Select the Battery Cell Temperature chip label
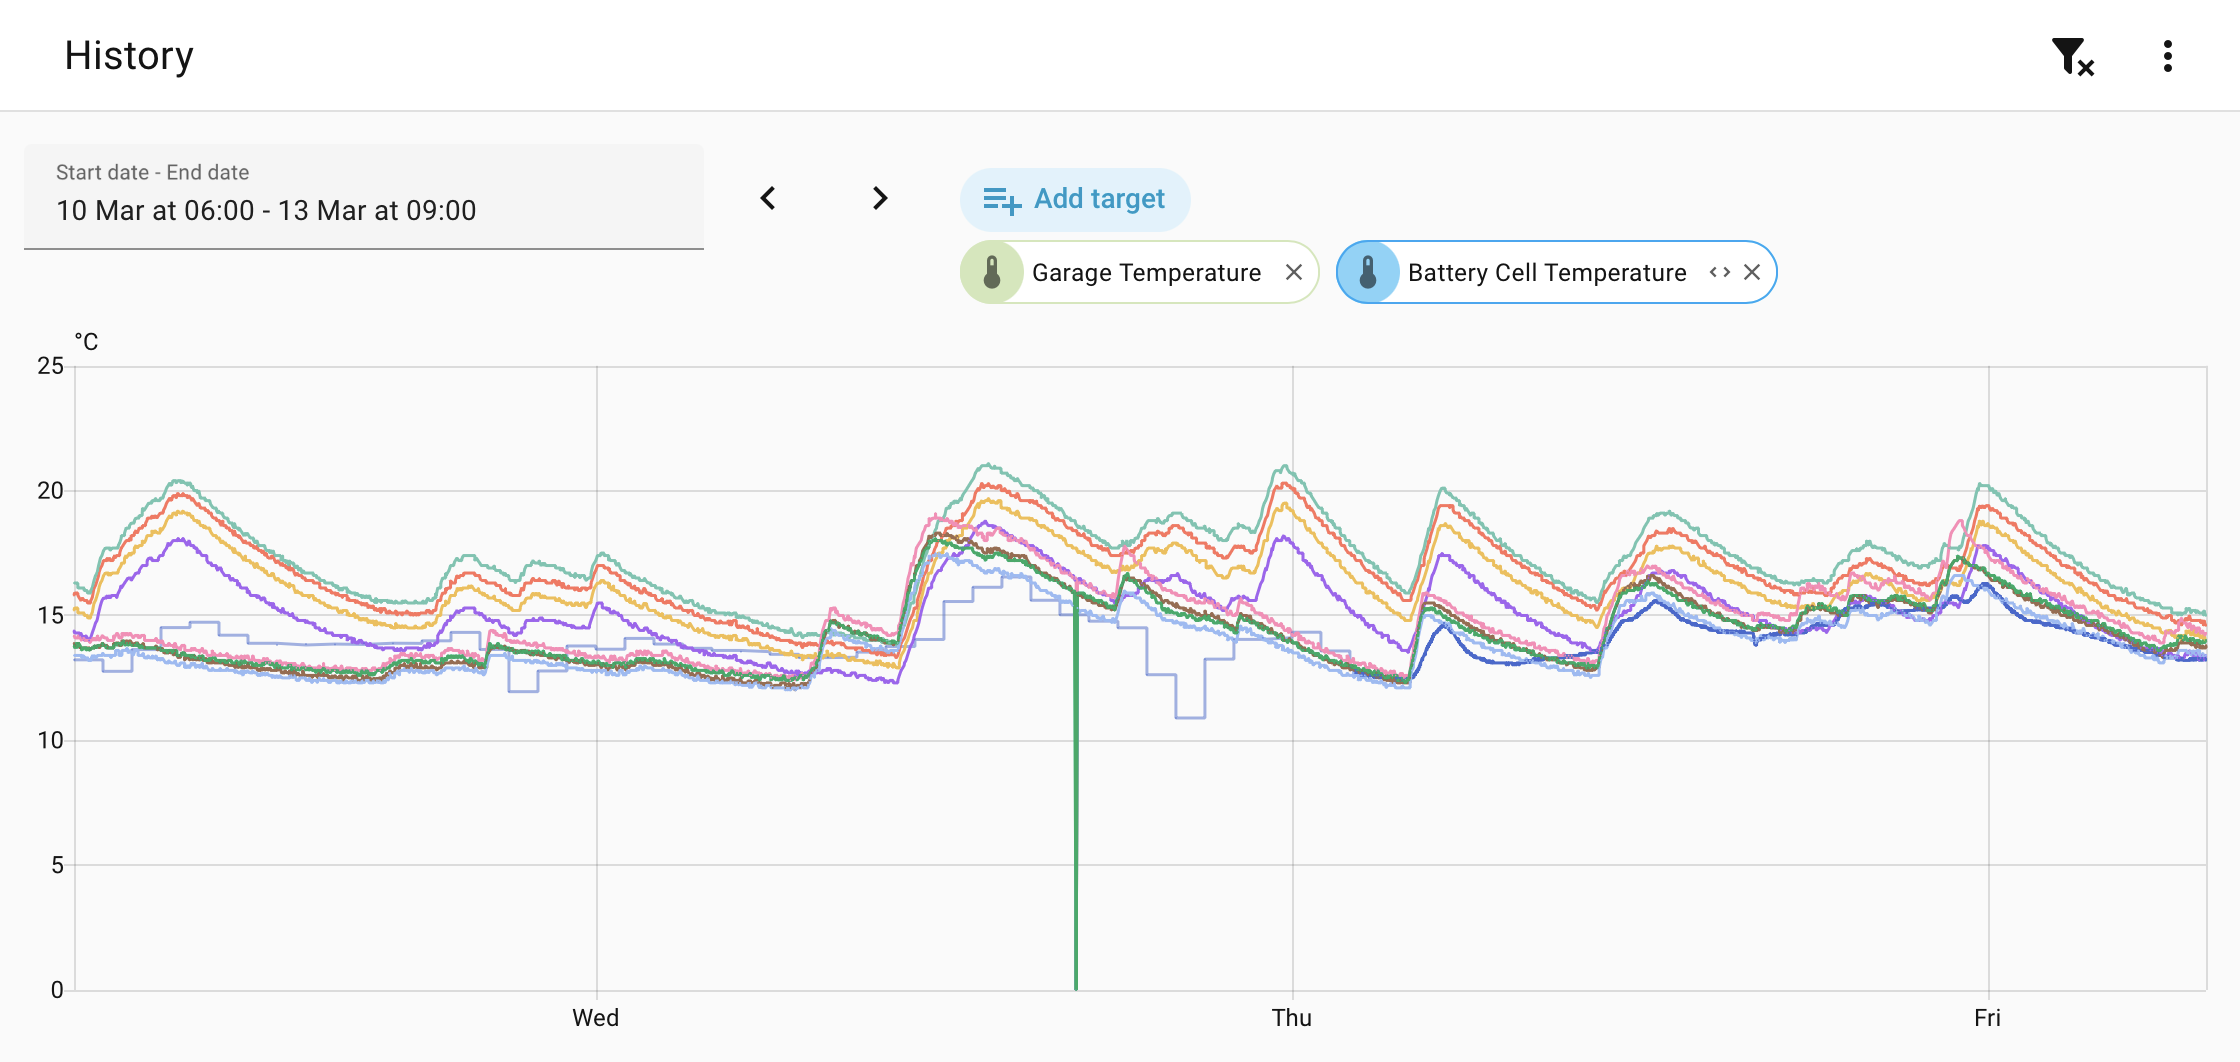Viewport: 2240px width, 1062px height. (1546, 272)
